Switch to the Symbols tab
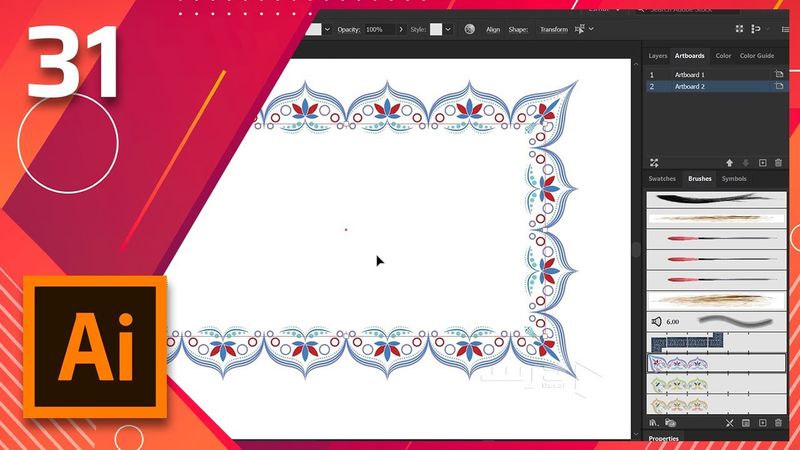 734,179
